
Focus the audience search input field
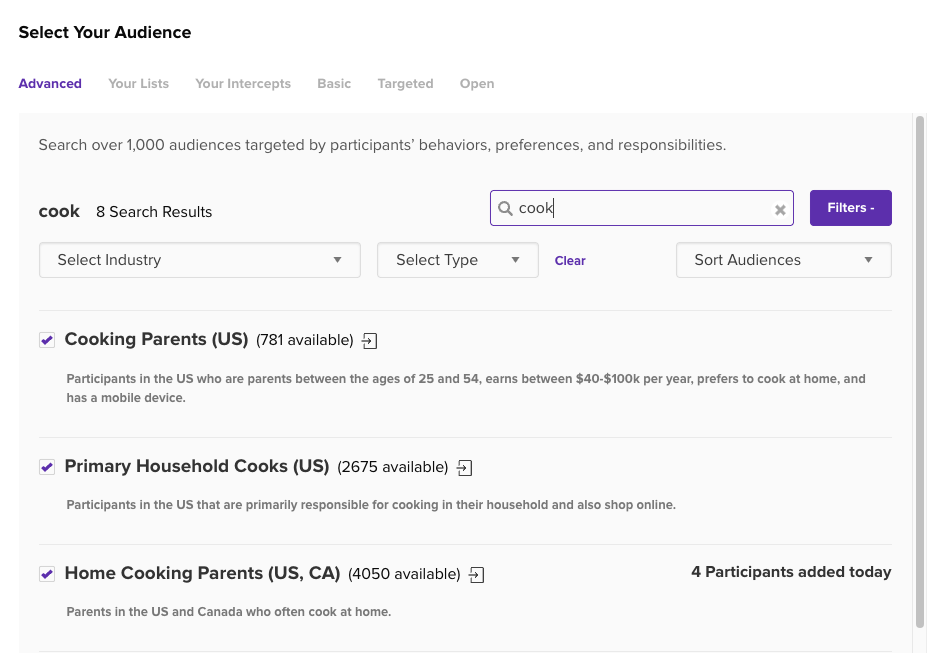point(640,209)
